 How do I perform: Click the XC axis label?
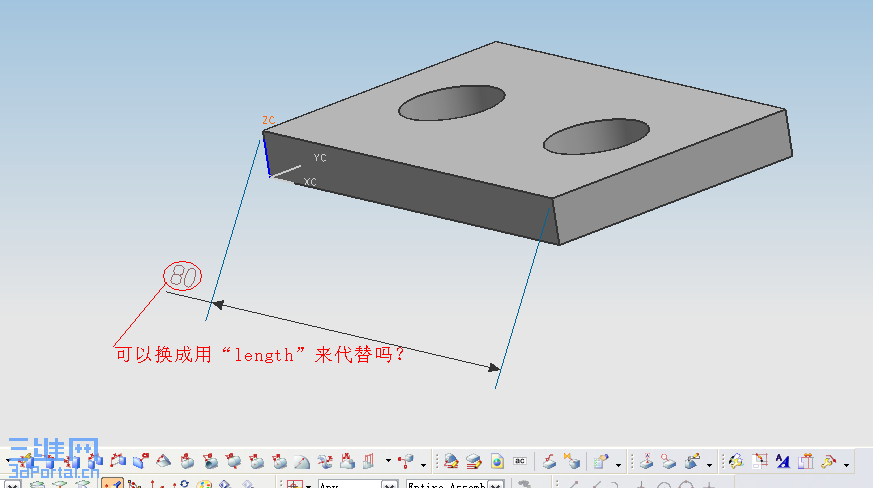(310, 182)
